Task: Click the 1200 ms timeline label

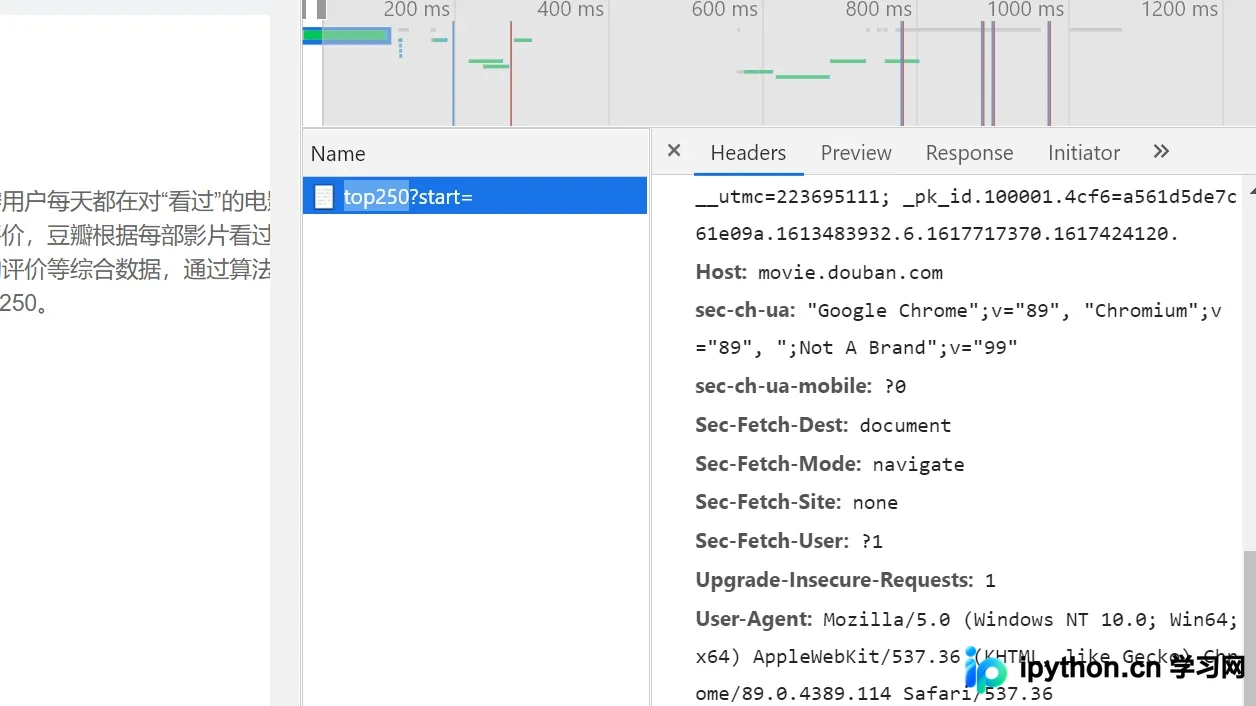Action: tap(1180, 10)
